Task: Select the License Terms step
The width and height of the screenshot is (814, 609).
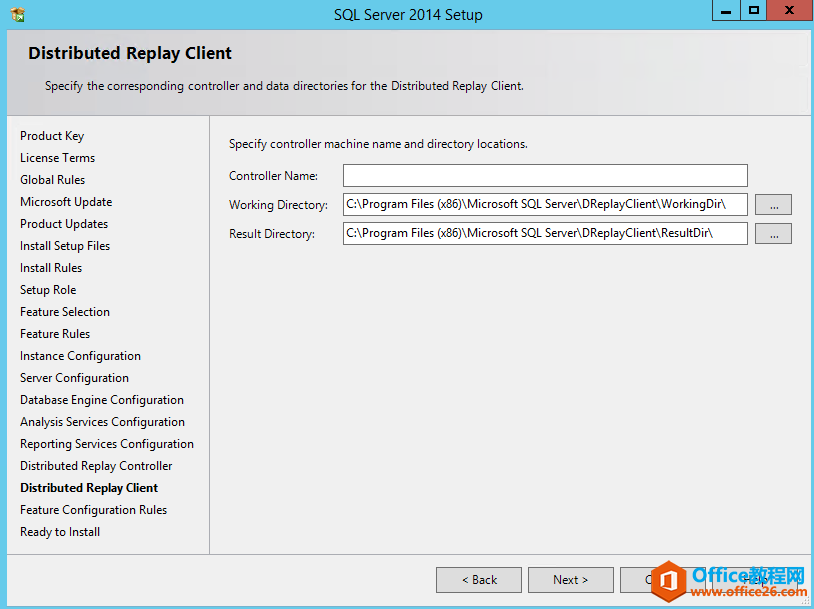Action: (58, 158)
